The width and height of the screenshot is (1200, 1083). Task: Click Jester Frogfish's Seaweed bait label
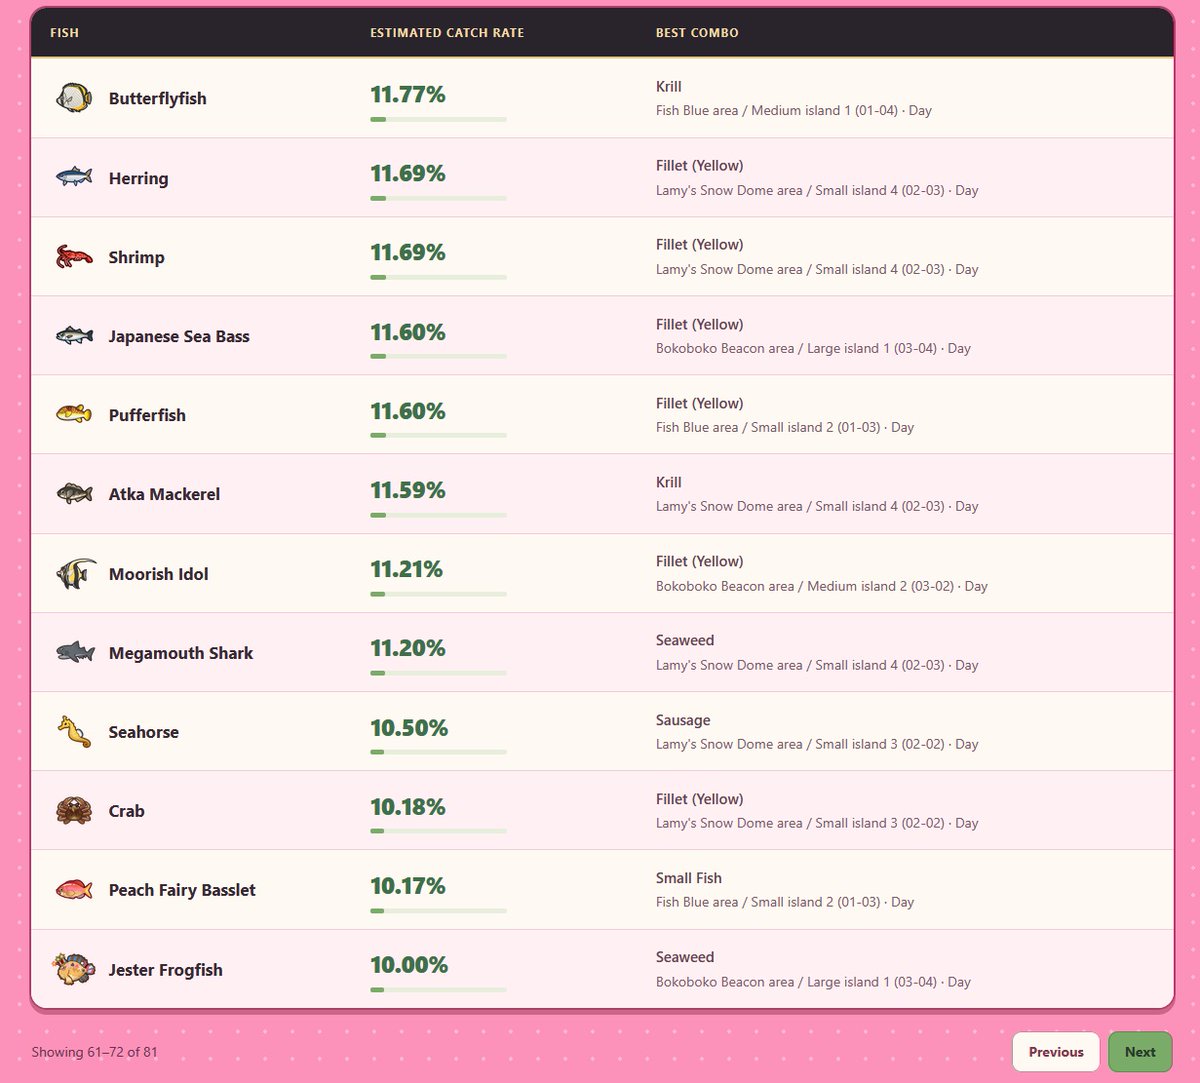pyautogui.click(x=685, y=957)
